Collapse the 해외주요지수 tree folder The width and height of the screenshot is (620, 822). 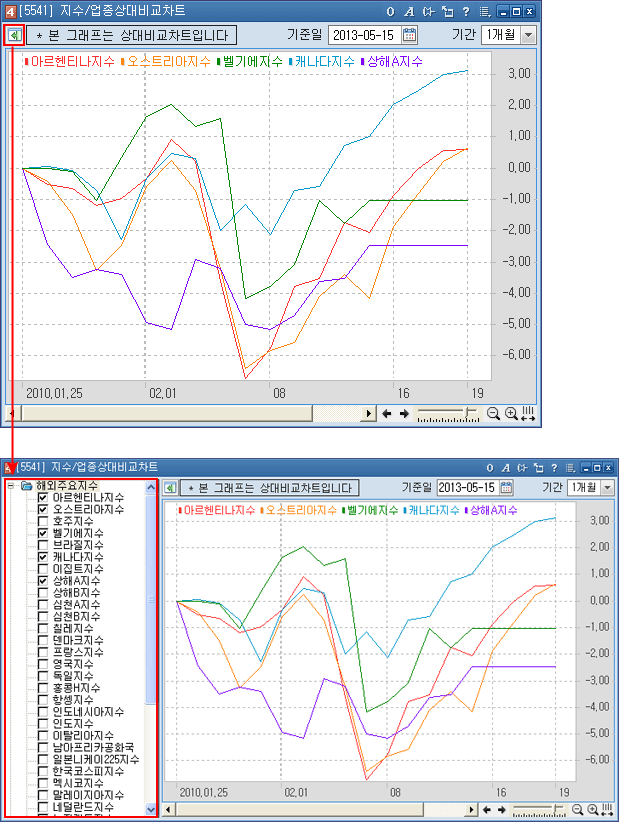10,486
